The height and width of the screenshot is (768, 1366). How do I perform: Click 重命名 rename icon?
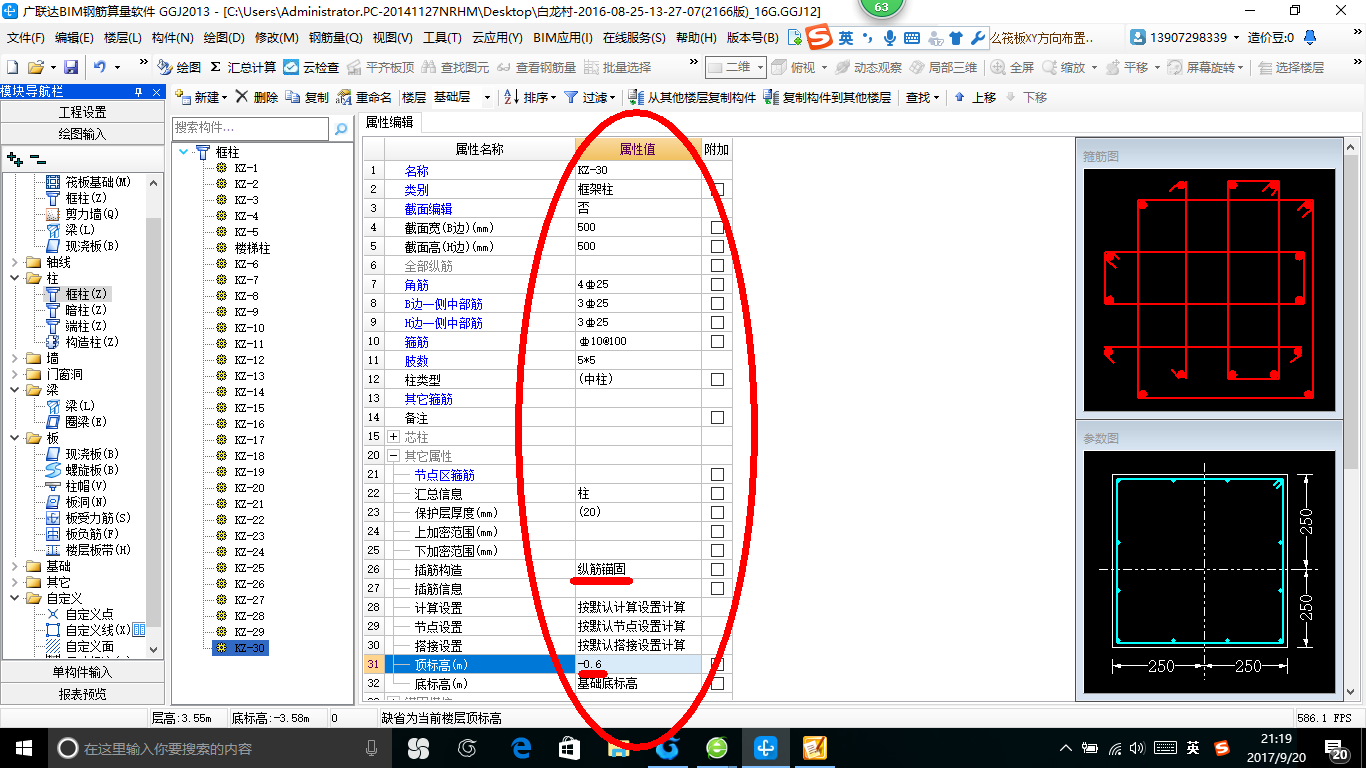tap(364, 97)
